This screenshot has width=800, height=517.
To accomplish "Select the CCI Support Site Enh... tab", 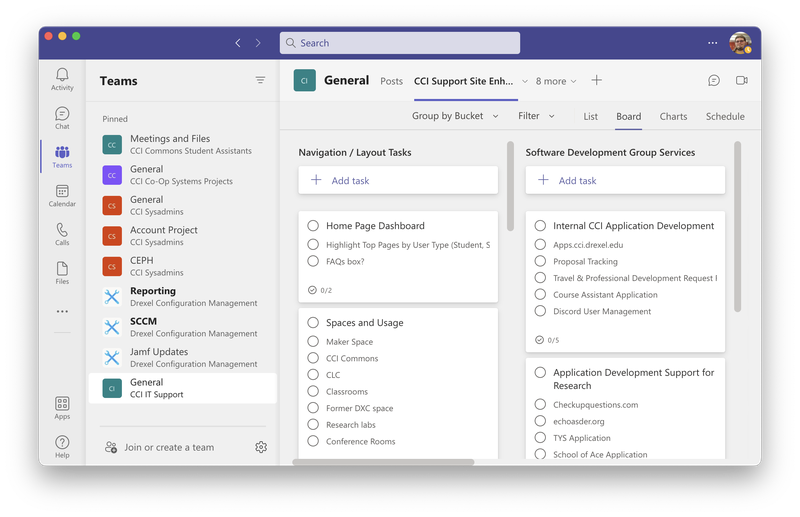I will tap(463, 81).
